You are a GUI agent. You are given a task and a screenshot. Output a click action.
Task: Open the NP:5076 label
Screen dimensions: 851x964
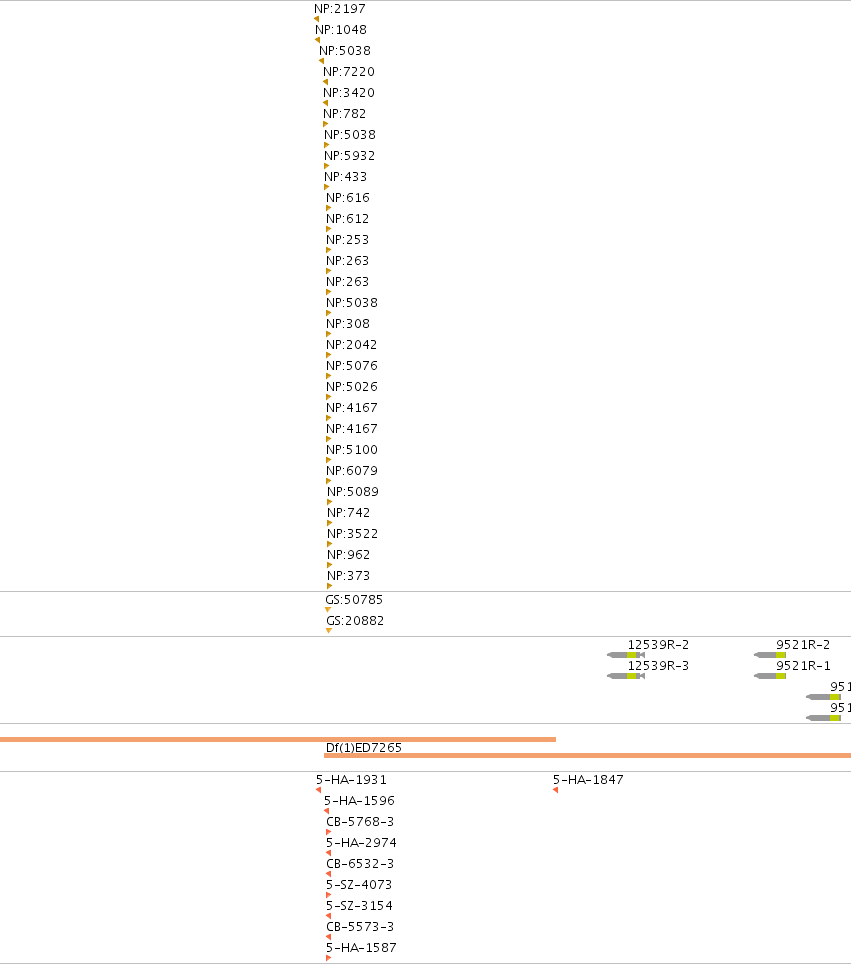(x=352, y=365)
